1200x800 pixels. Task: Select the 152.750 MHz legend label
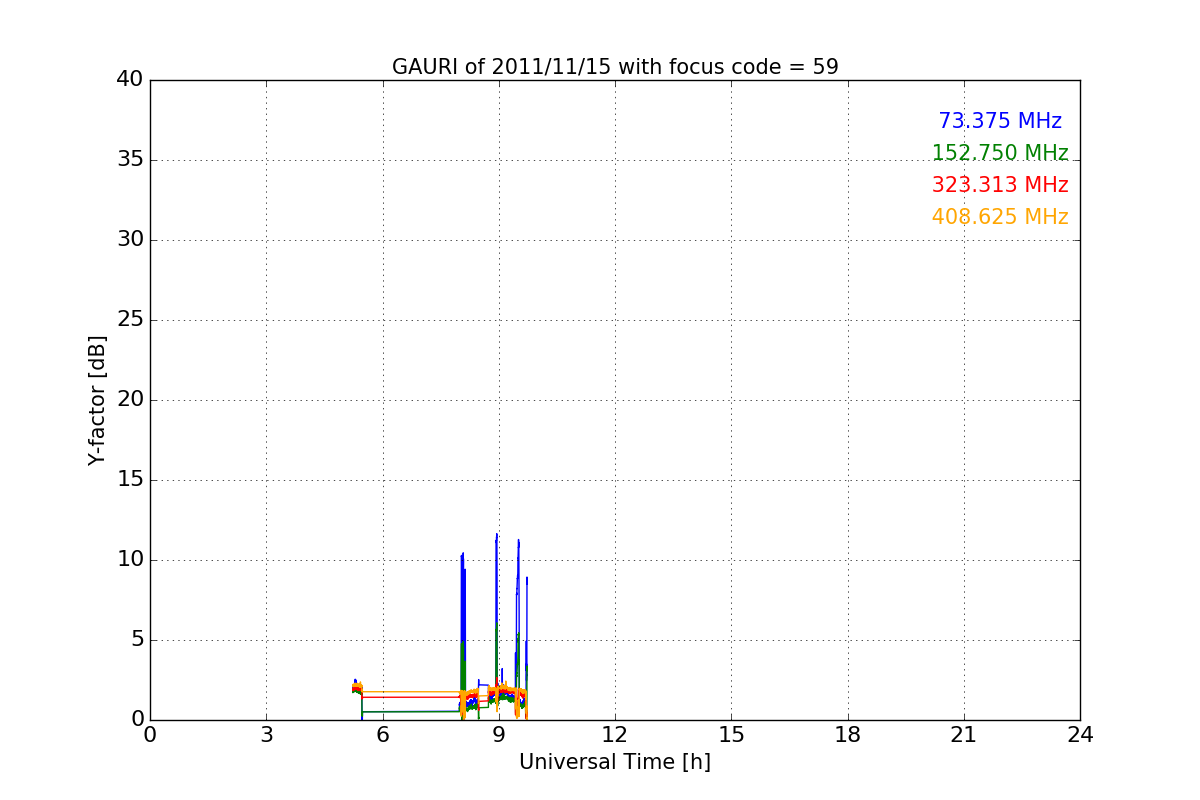pyautogui.click(x=1000, y=153)
